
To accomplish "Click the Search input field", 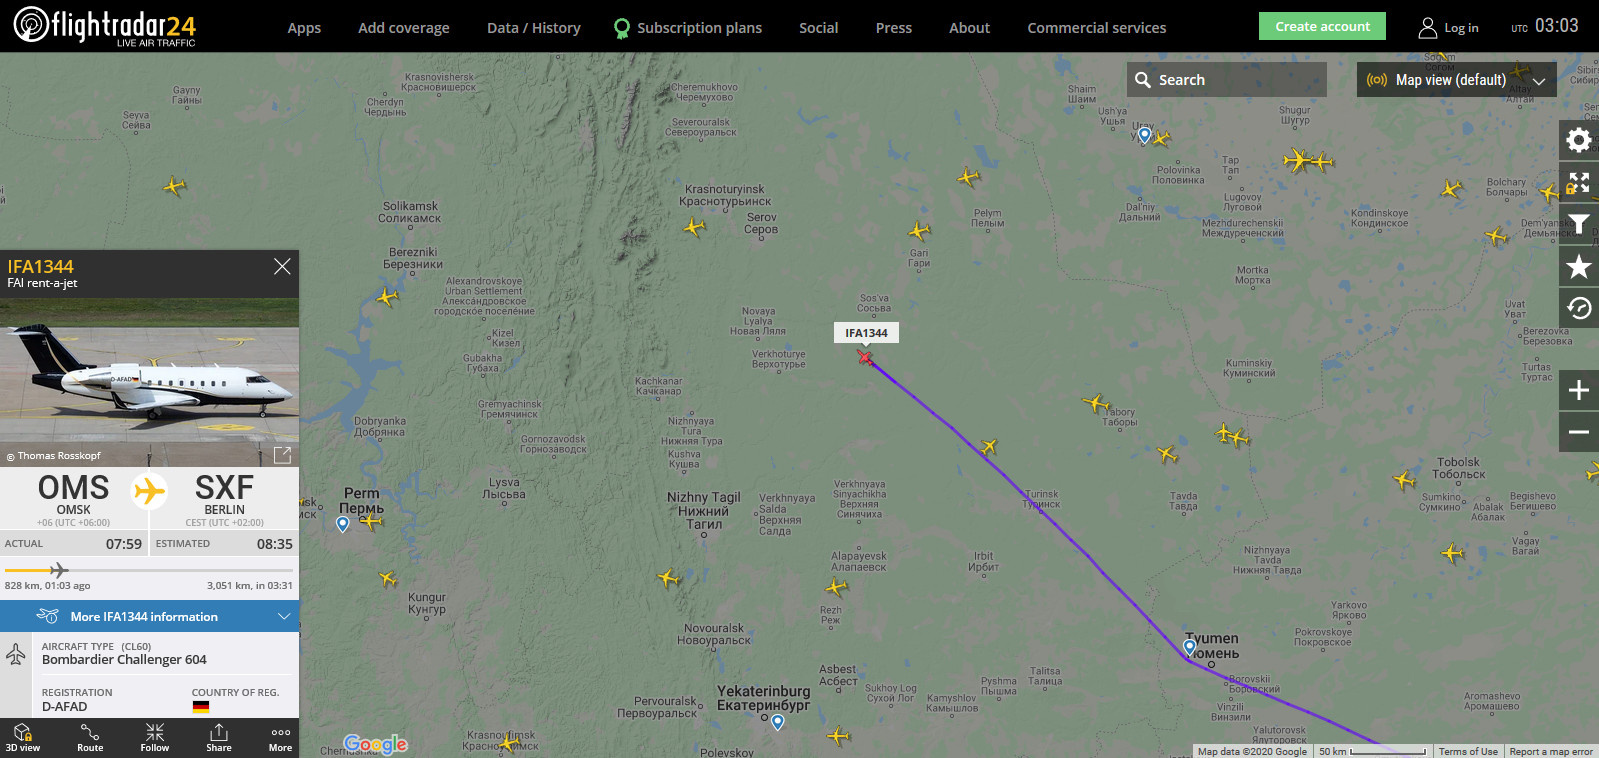I will [x=1227, y=80].
